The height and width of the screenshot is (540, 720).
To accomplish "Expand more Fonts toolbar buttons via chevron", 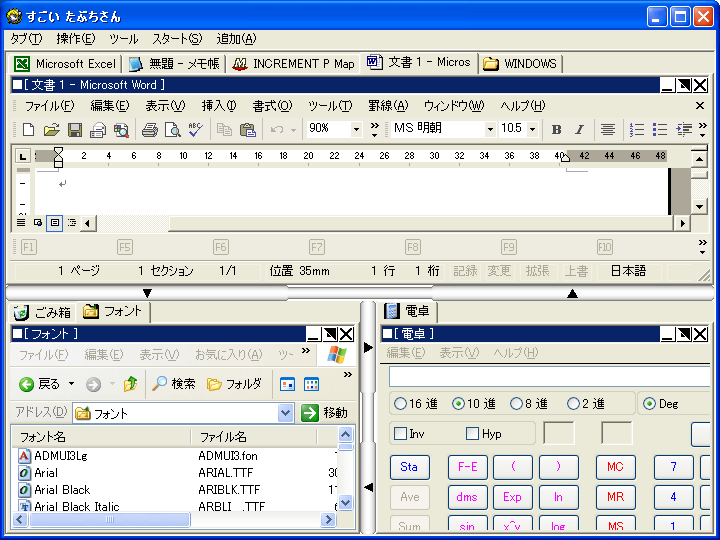I will point(348,375).
